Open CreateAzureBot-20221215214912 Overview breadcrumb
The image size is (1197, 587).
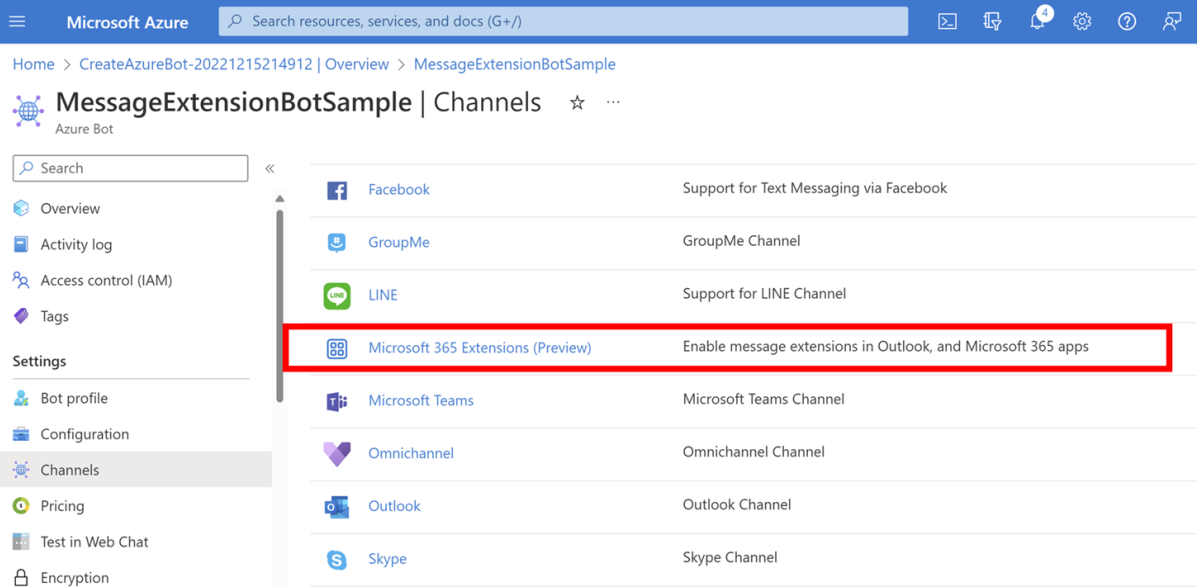pos(234,64)
